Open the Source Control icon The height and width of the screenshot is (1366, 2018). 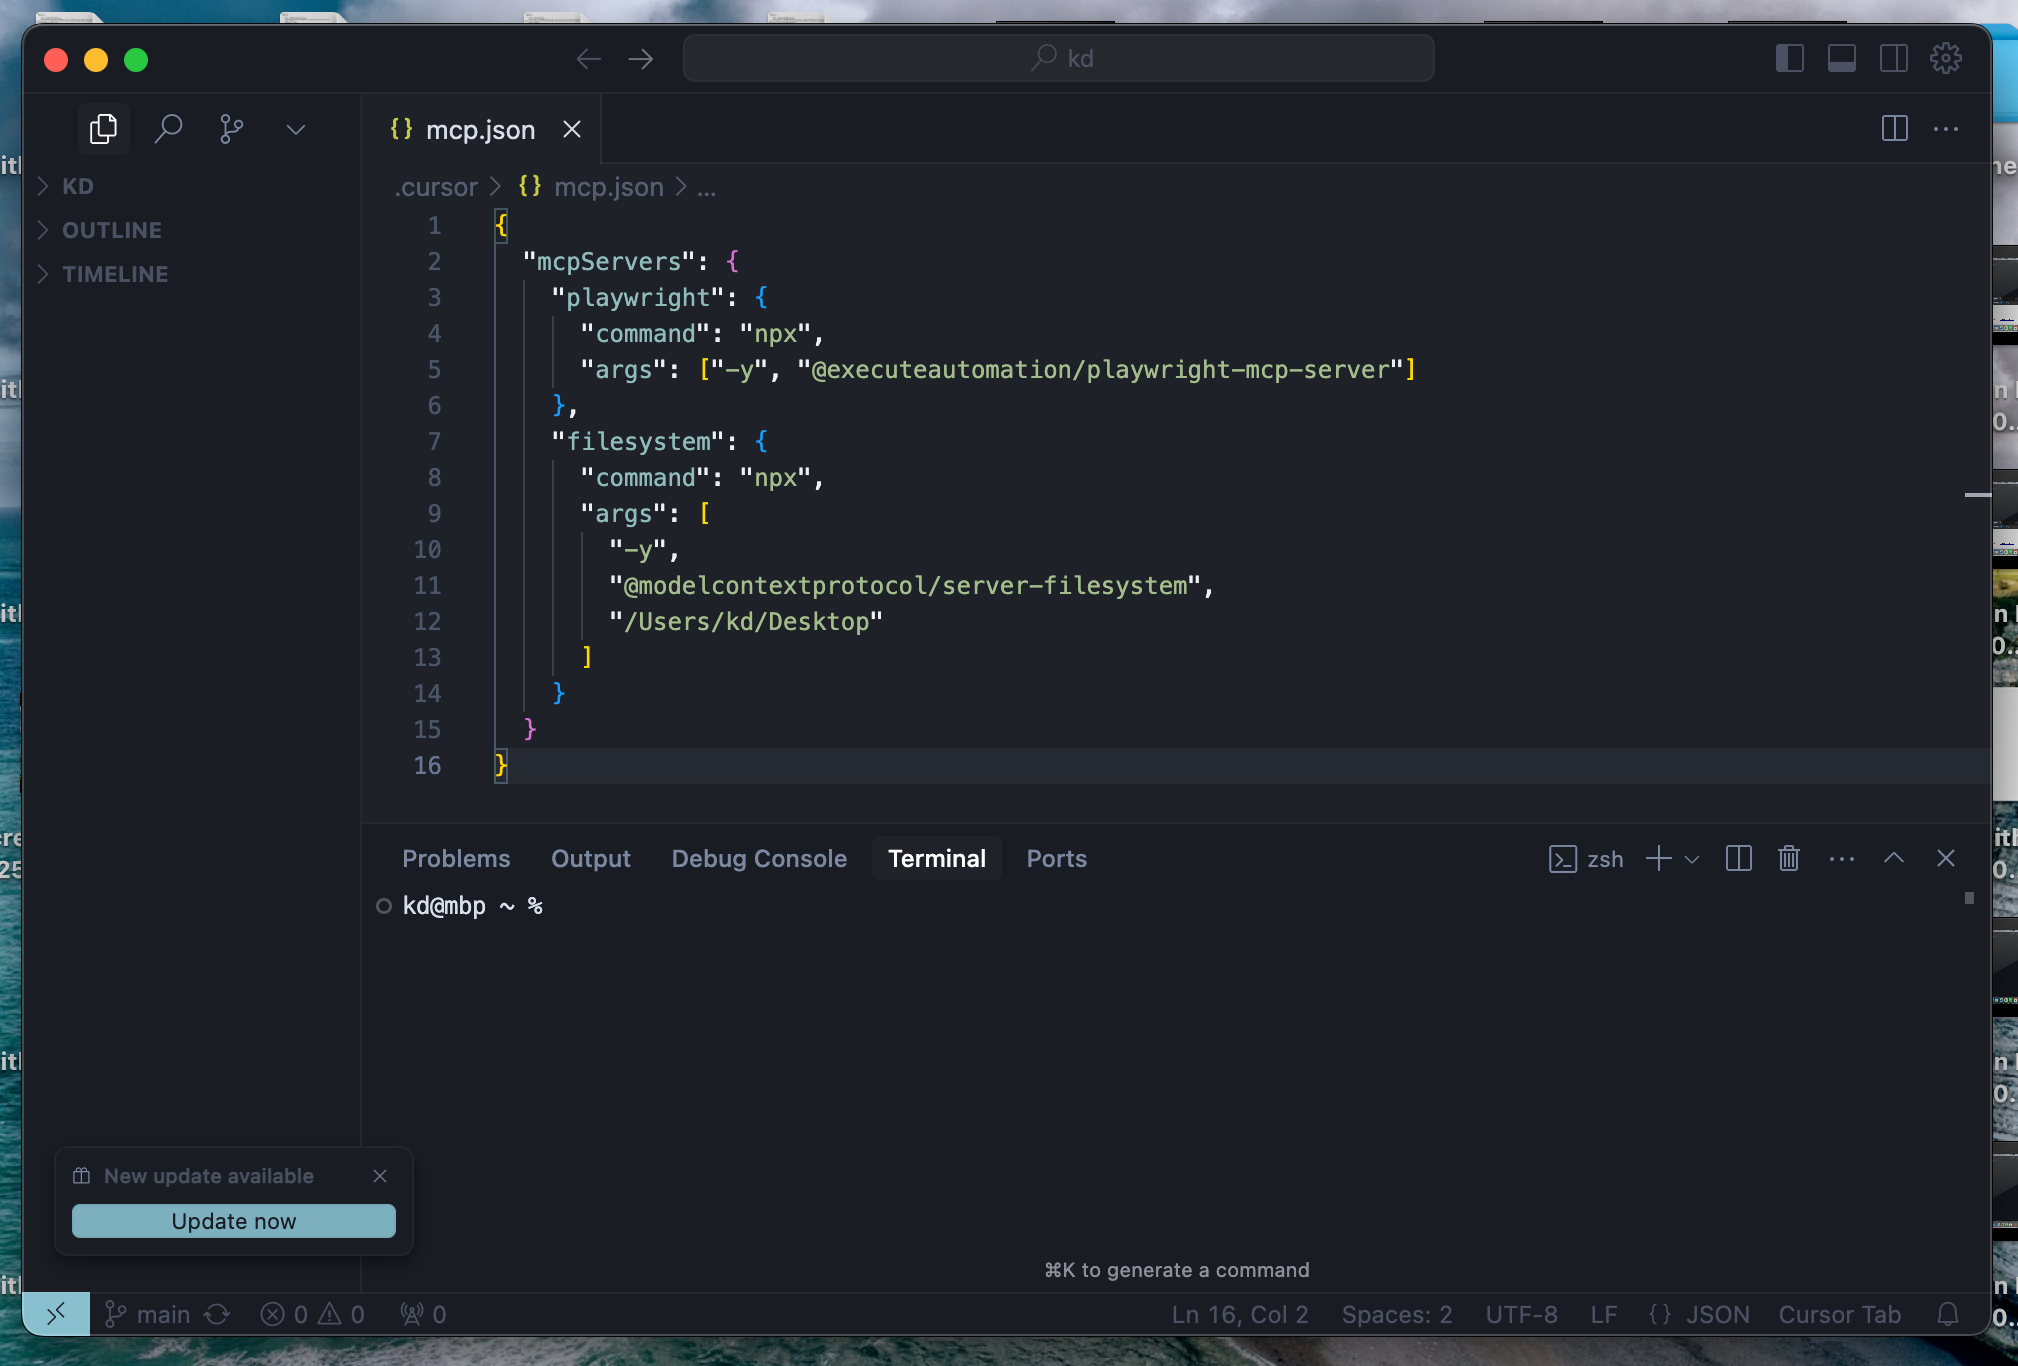pyautogui.click(x=232, y=128)
